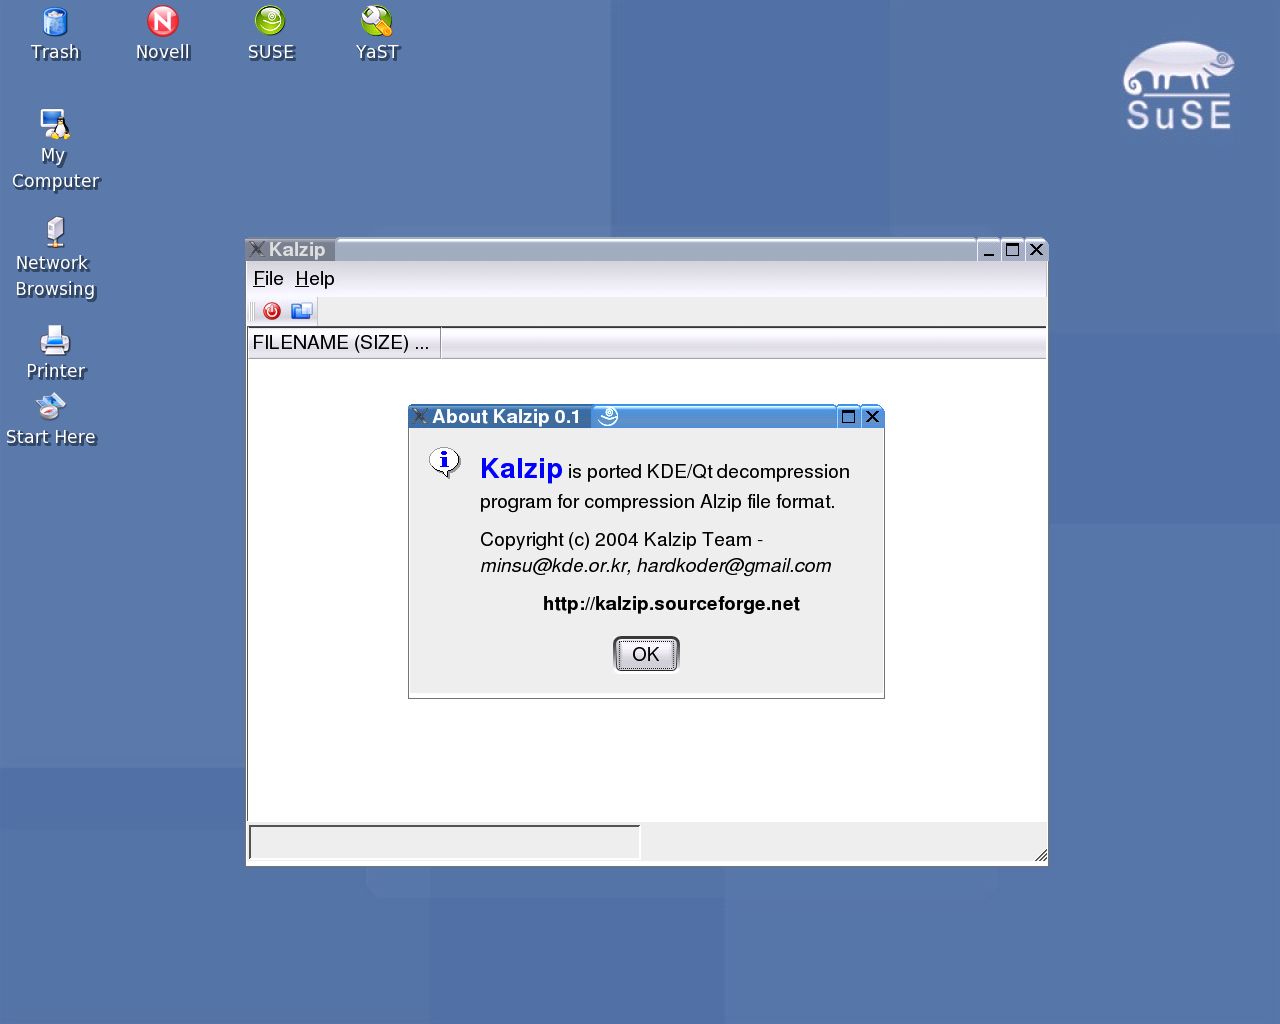Open the Help menu

tap(314, 279)
